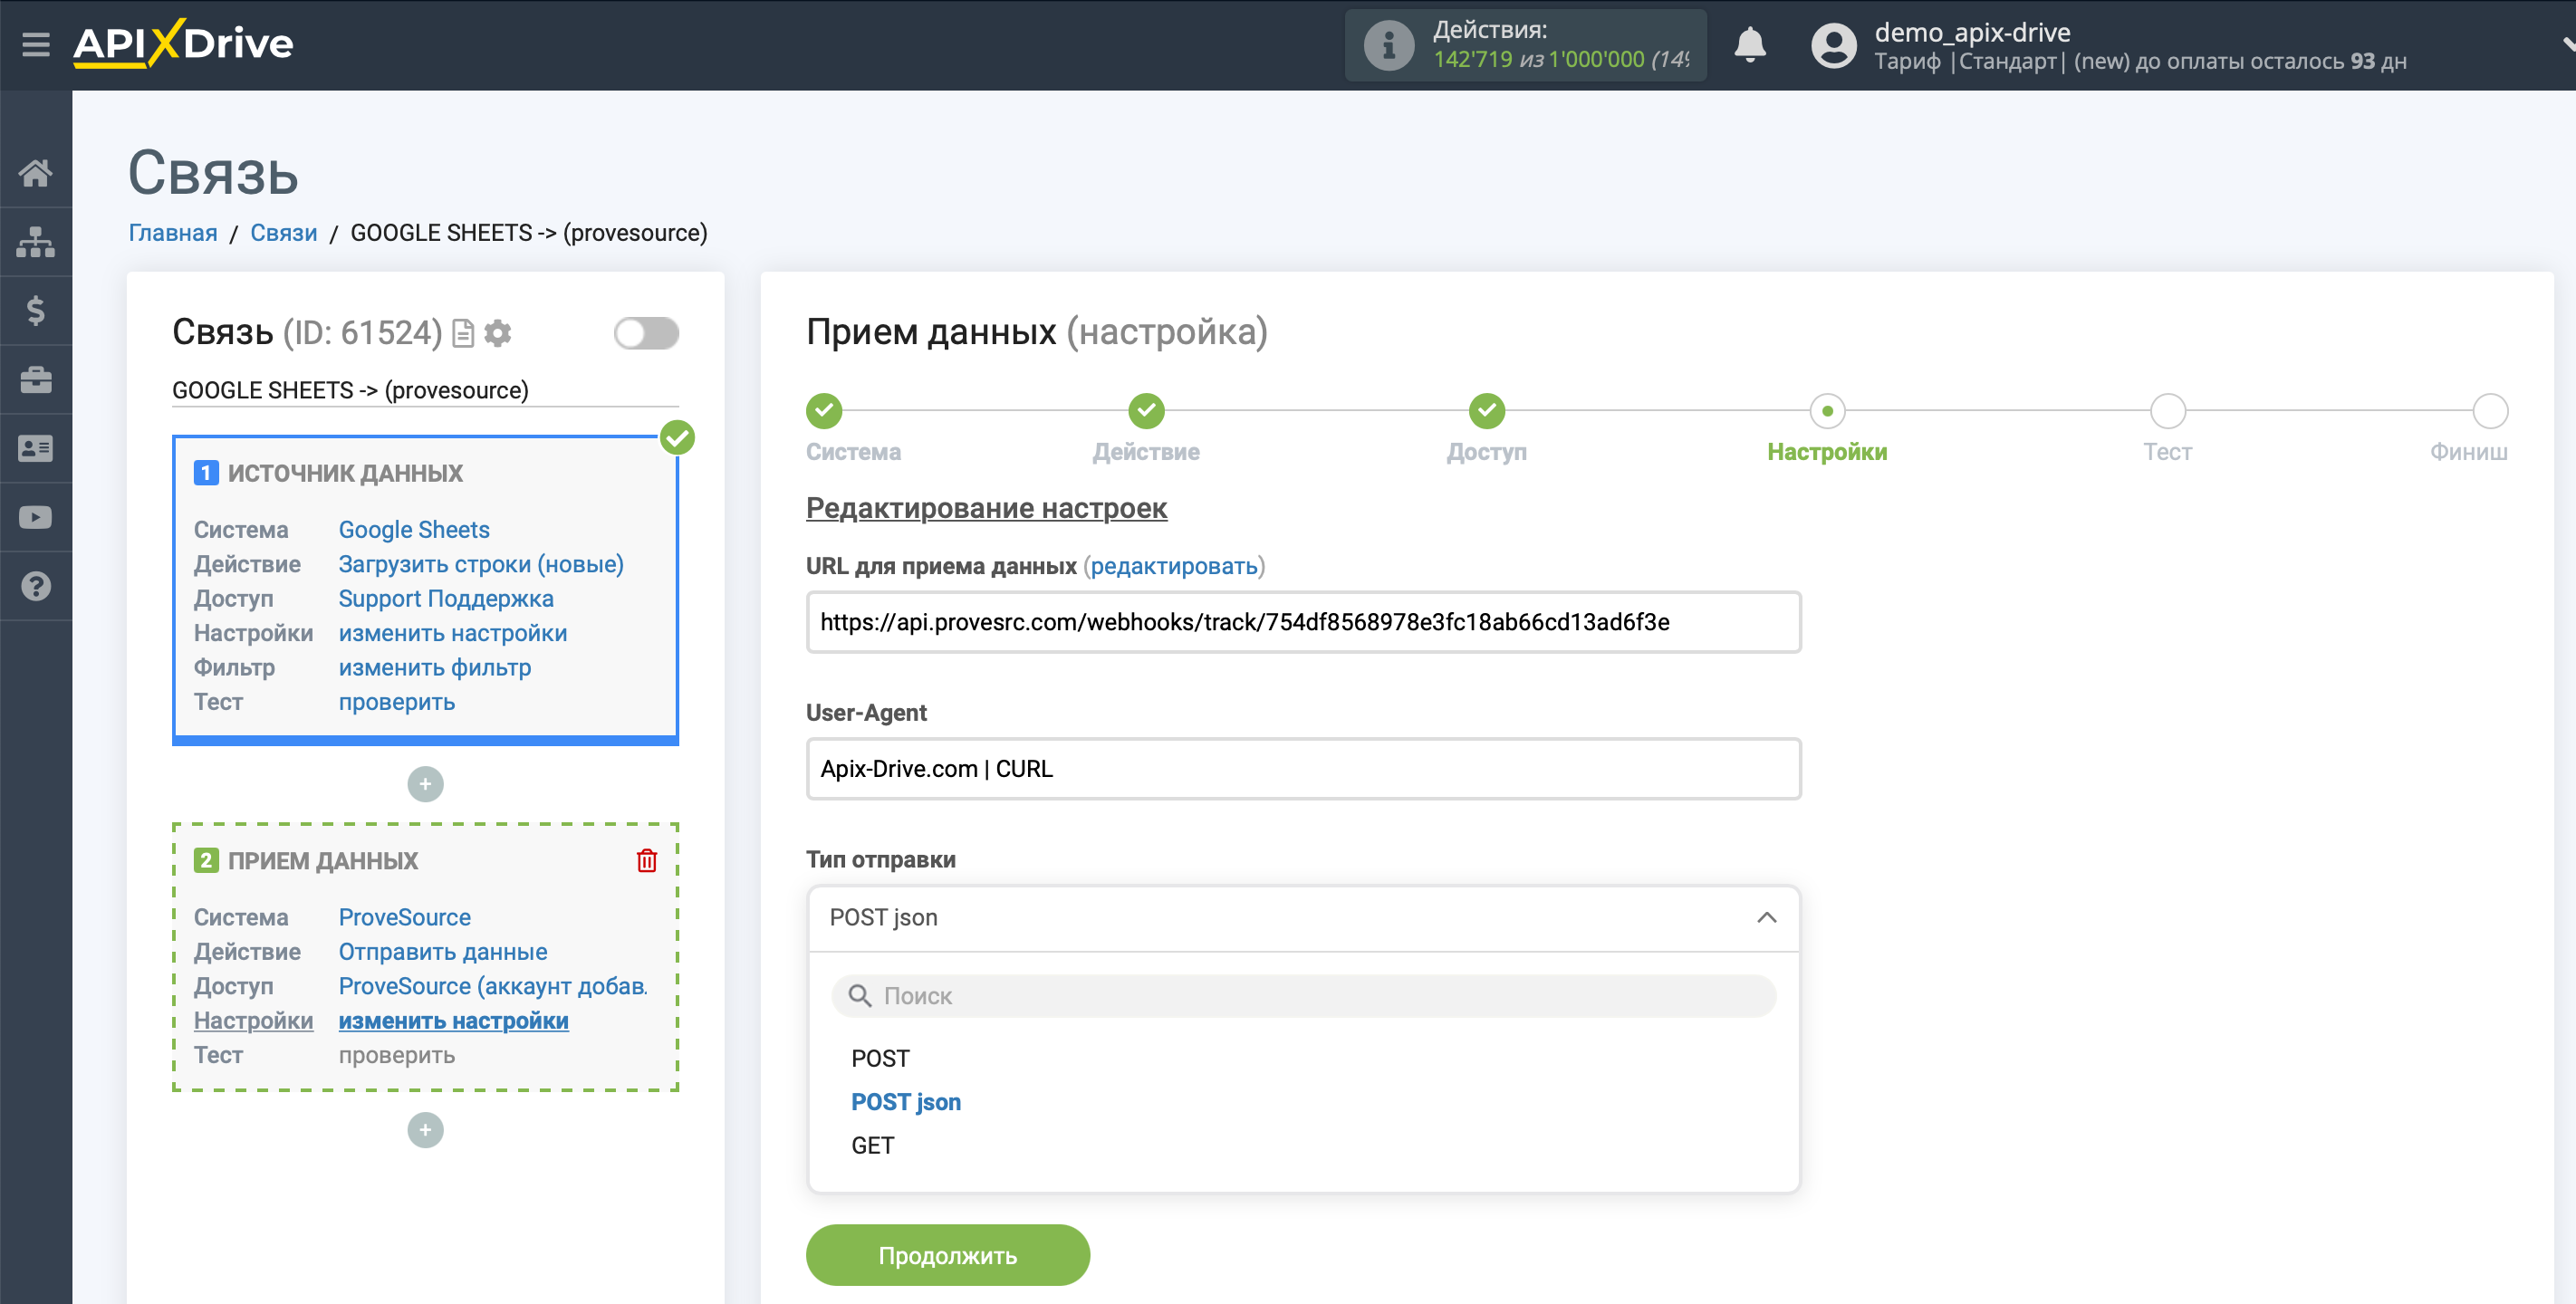
Task: Add a step after data receiver
Action: tap(425, 1130)
